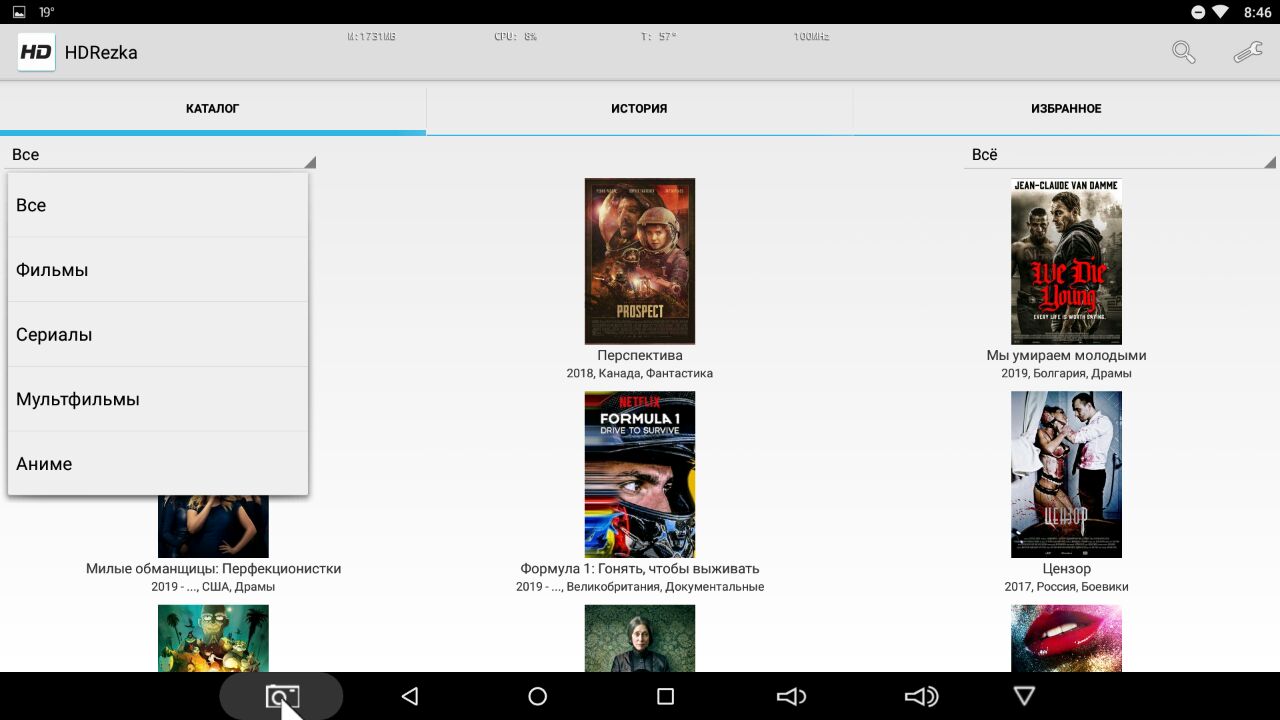
Task: Click the '2019 - ..., США, Драмы' caption
Action: click(213, 587)
